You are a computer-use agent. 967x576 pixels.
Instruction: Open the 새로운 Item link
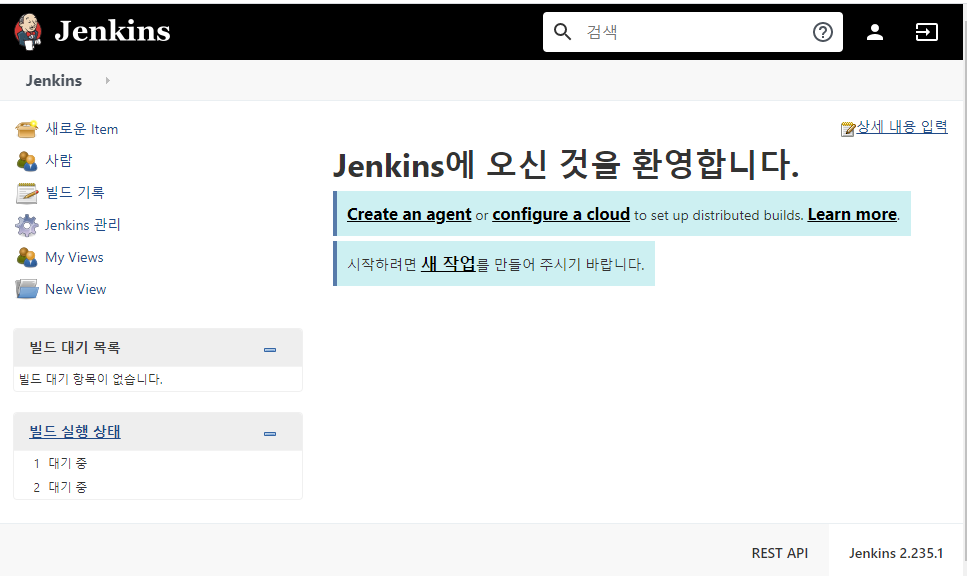pos(81,129)
